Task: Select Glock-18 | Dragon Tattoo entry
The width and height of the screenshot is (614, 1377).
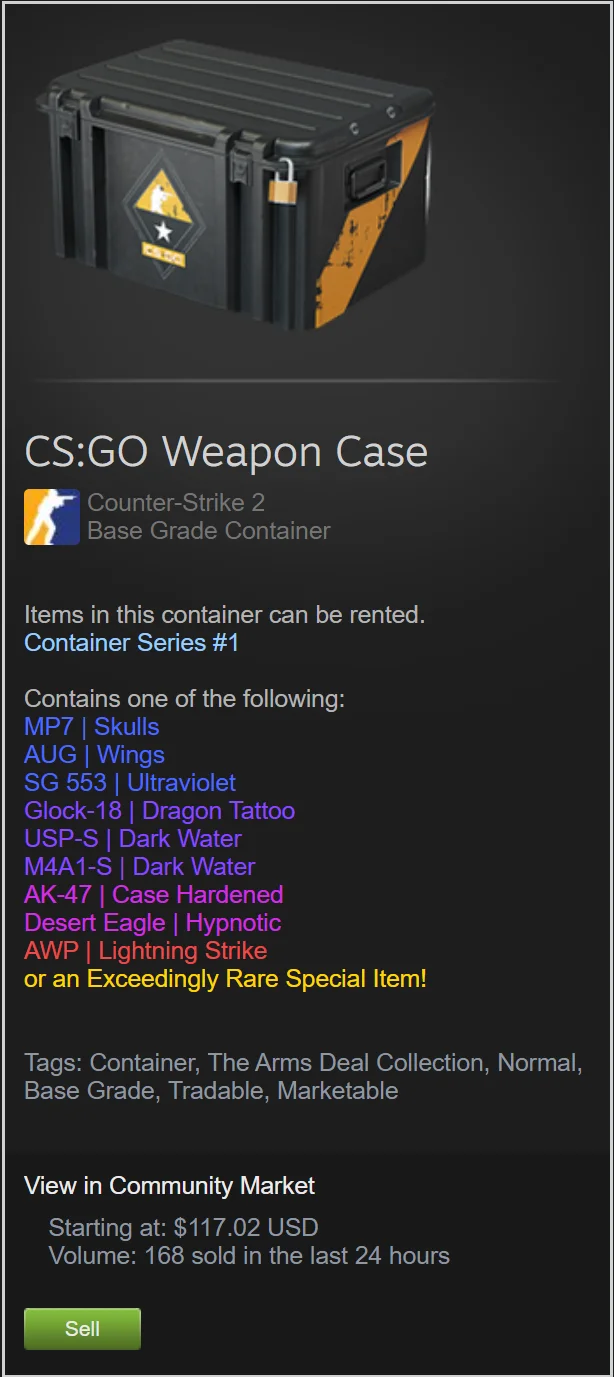Action: [160, 811]
